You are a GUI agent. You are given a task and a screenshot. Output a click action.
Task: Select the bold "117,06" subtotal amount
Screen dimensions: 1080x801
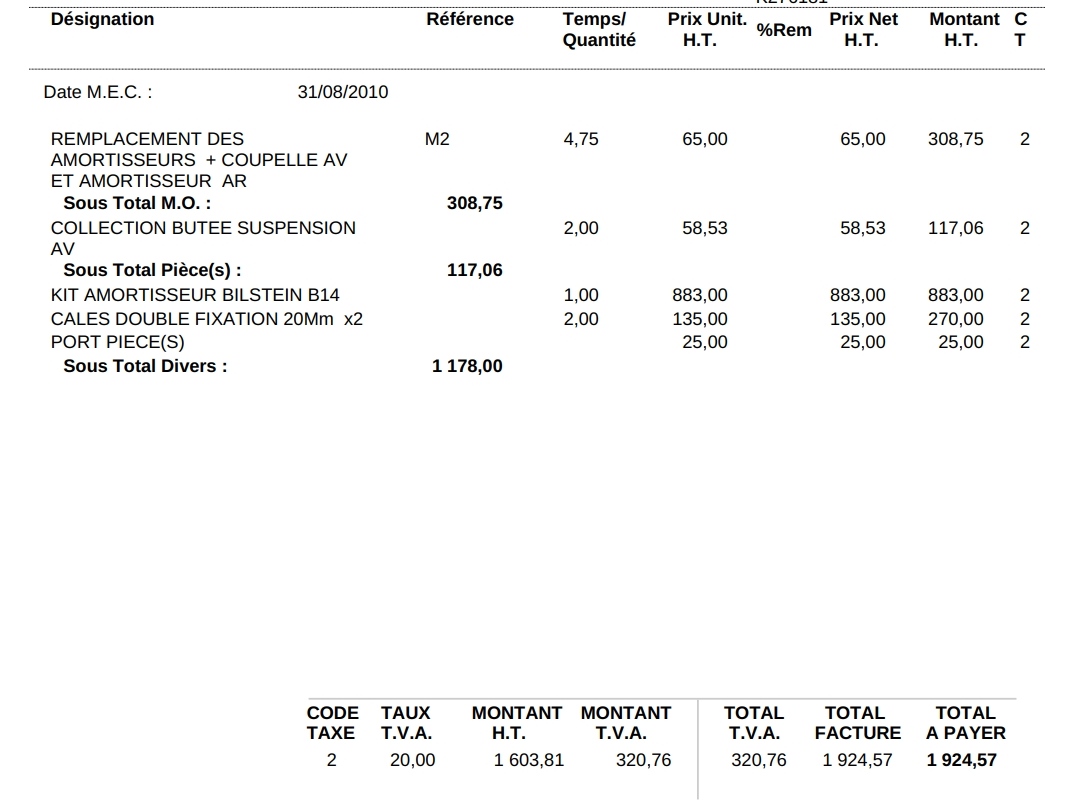click(475, 270)
